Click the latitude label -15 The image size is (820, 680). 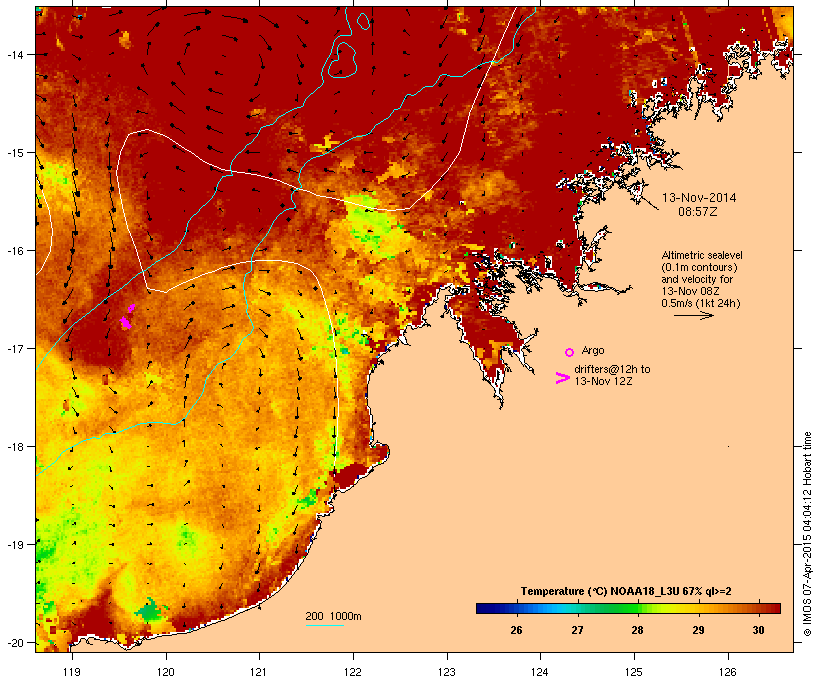tap(14, 152)
